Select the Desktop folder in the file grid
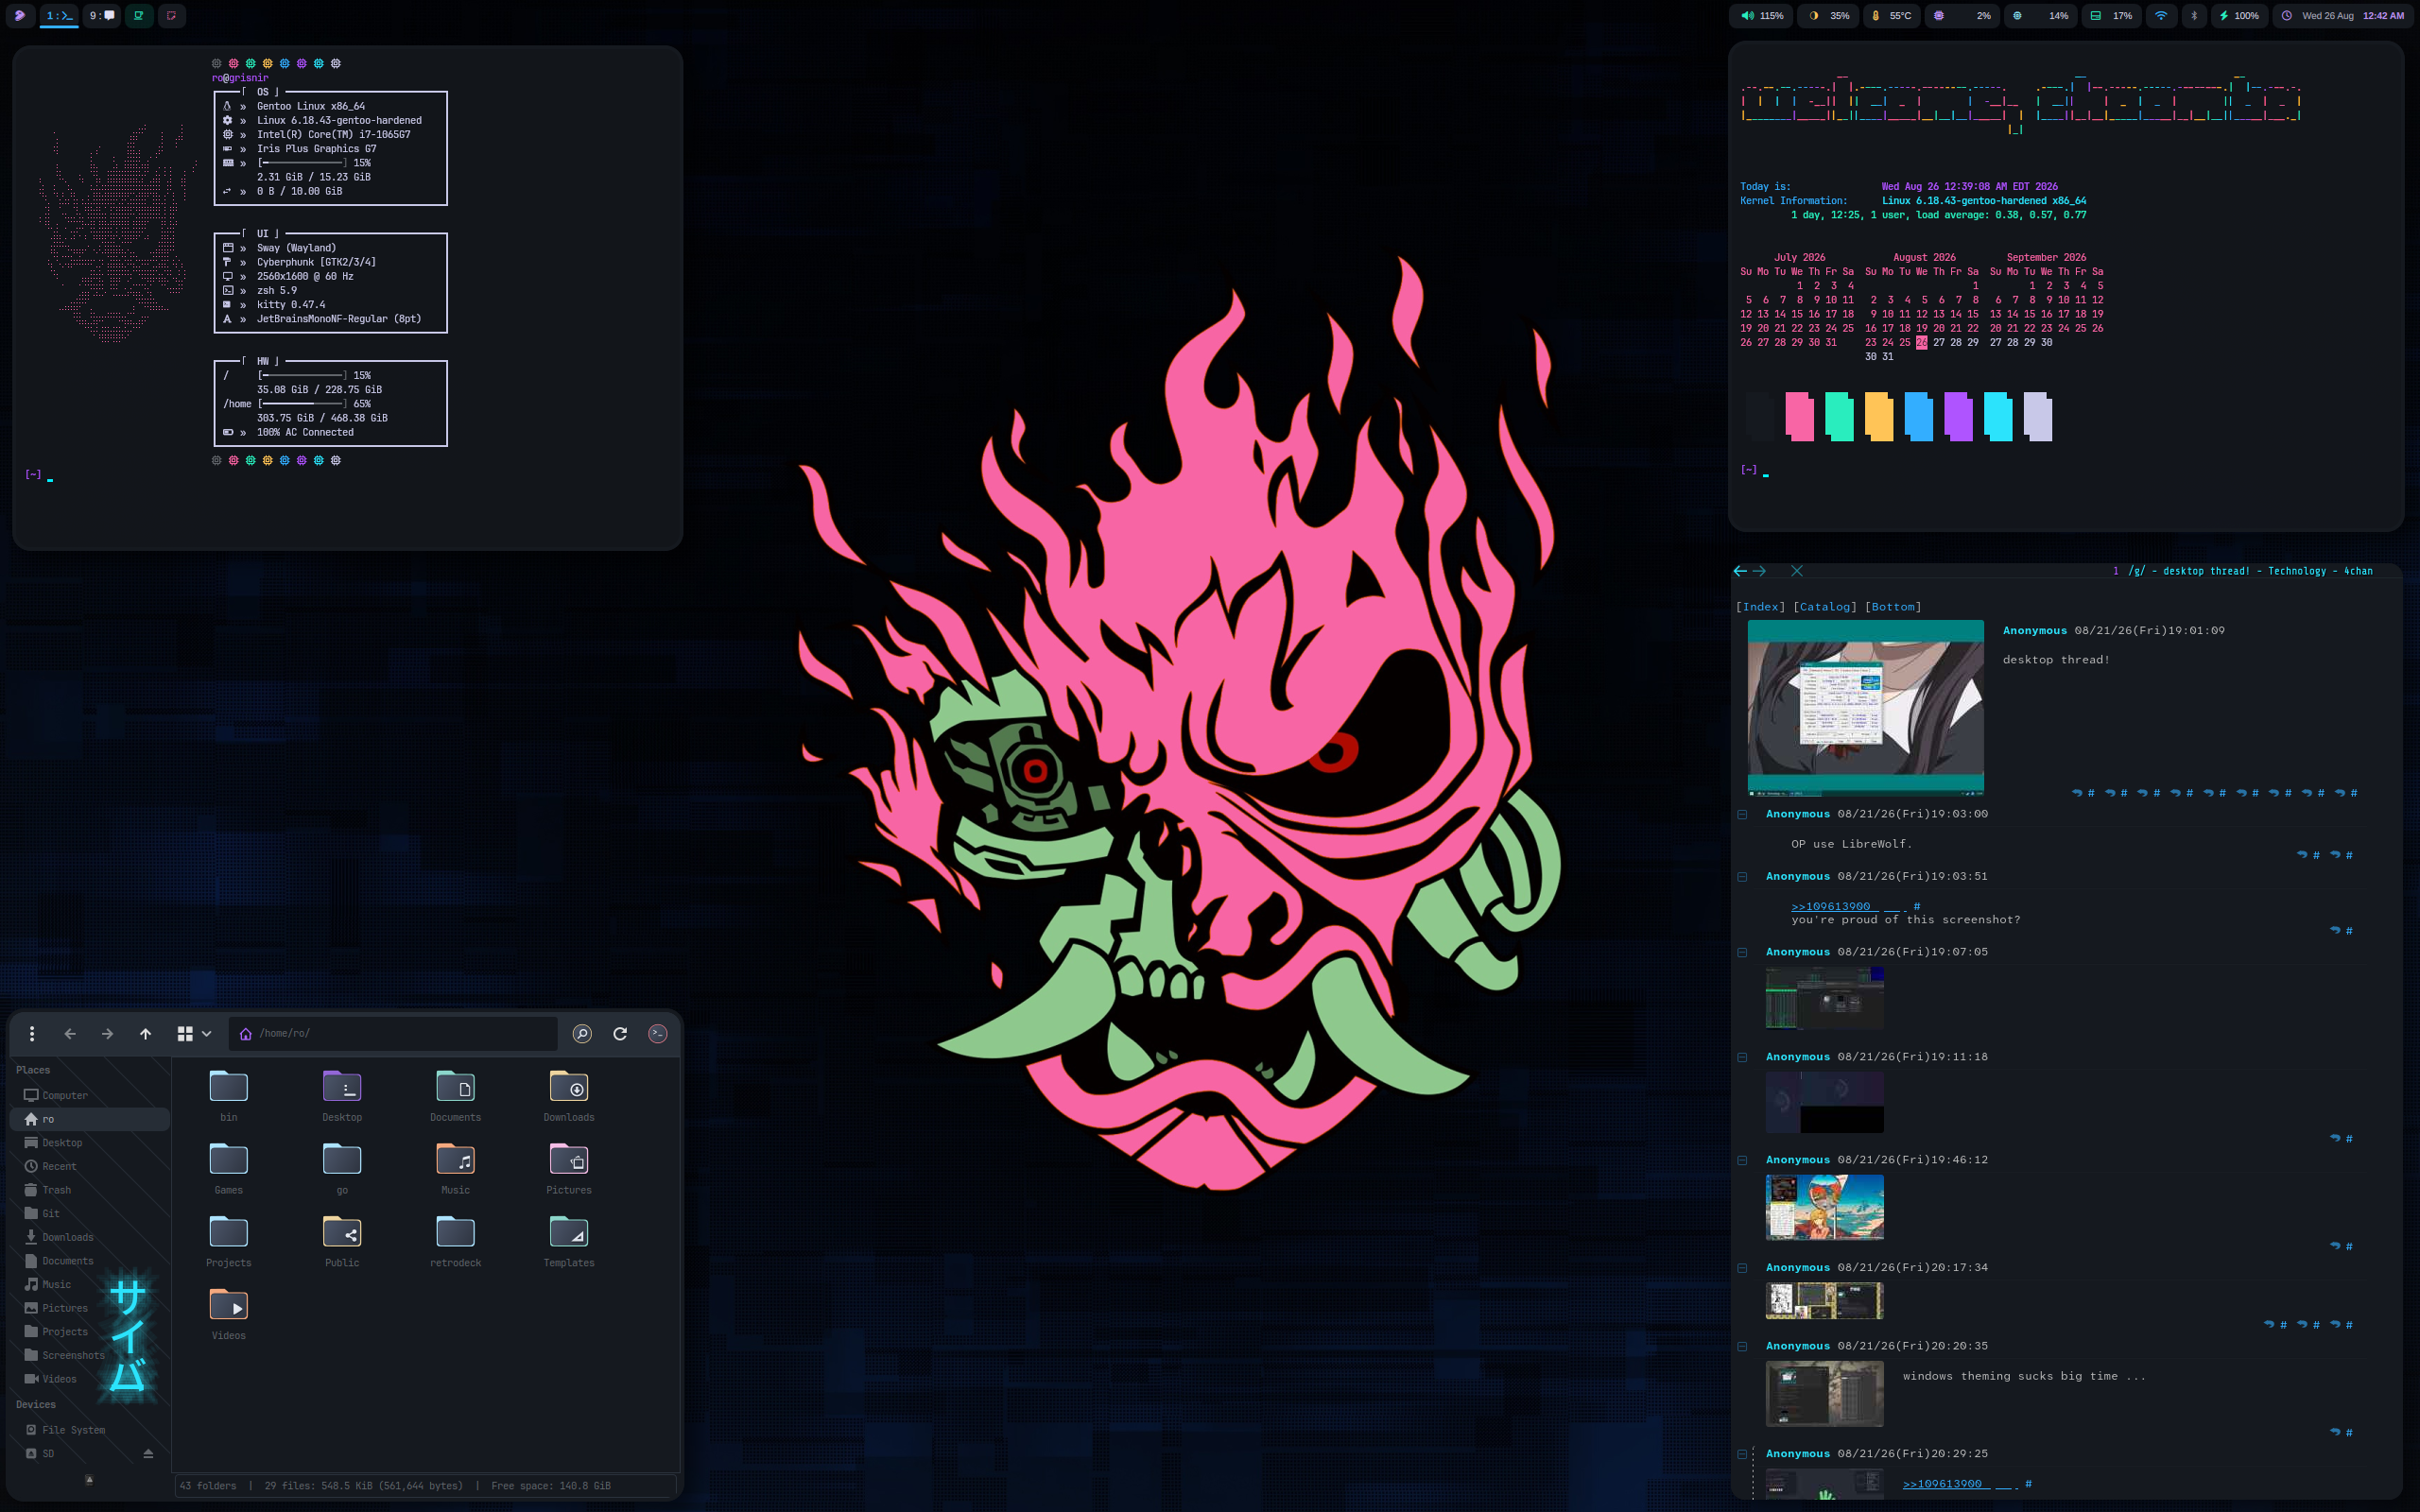 342,1096
